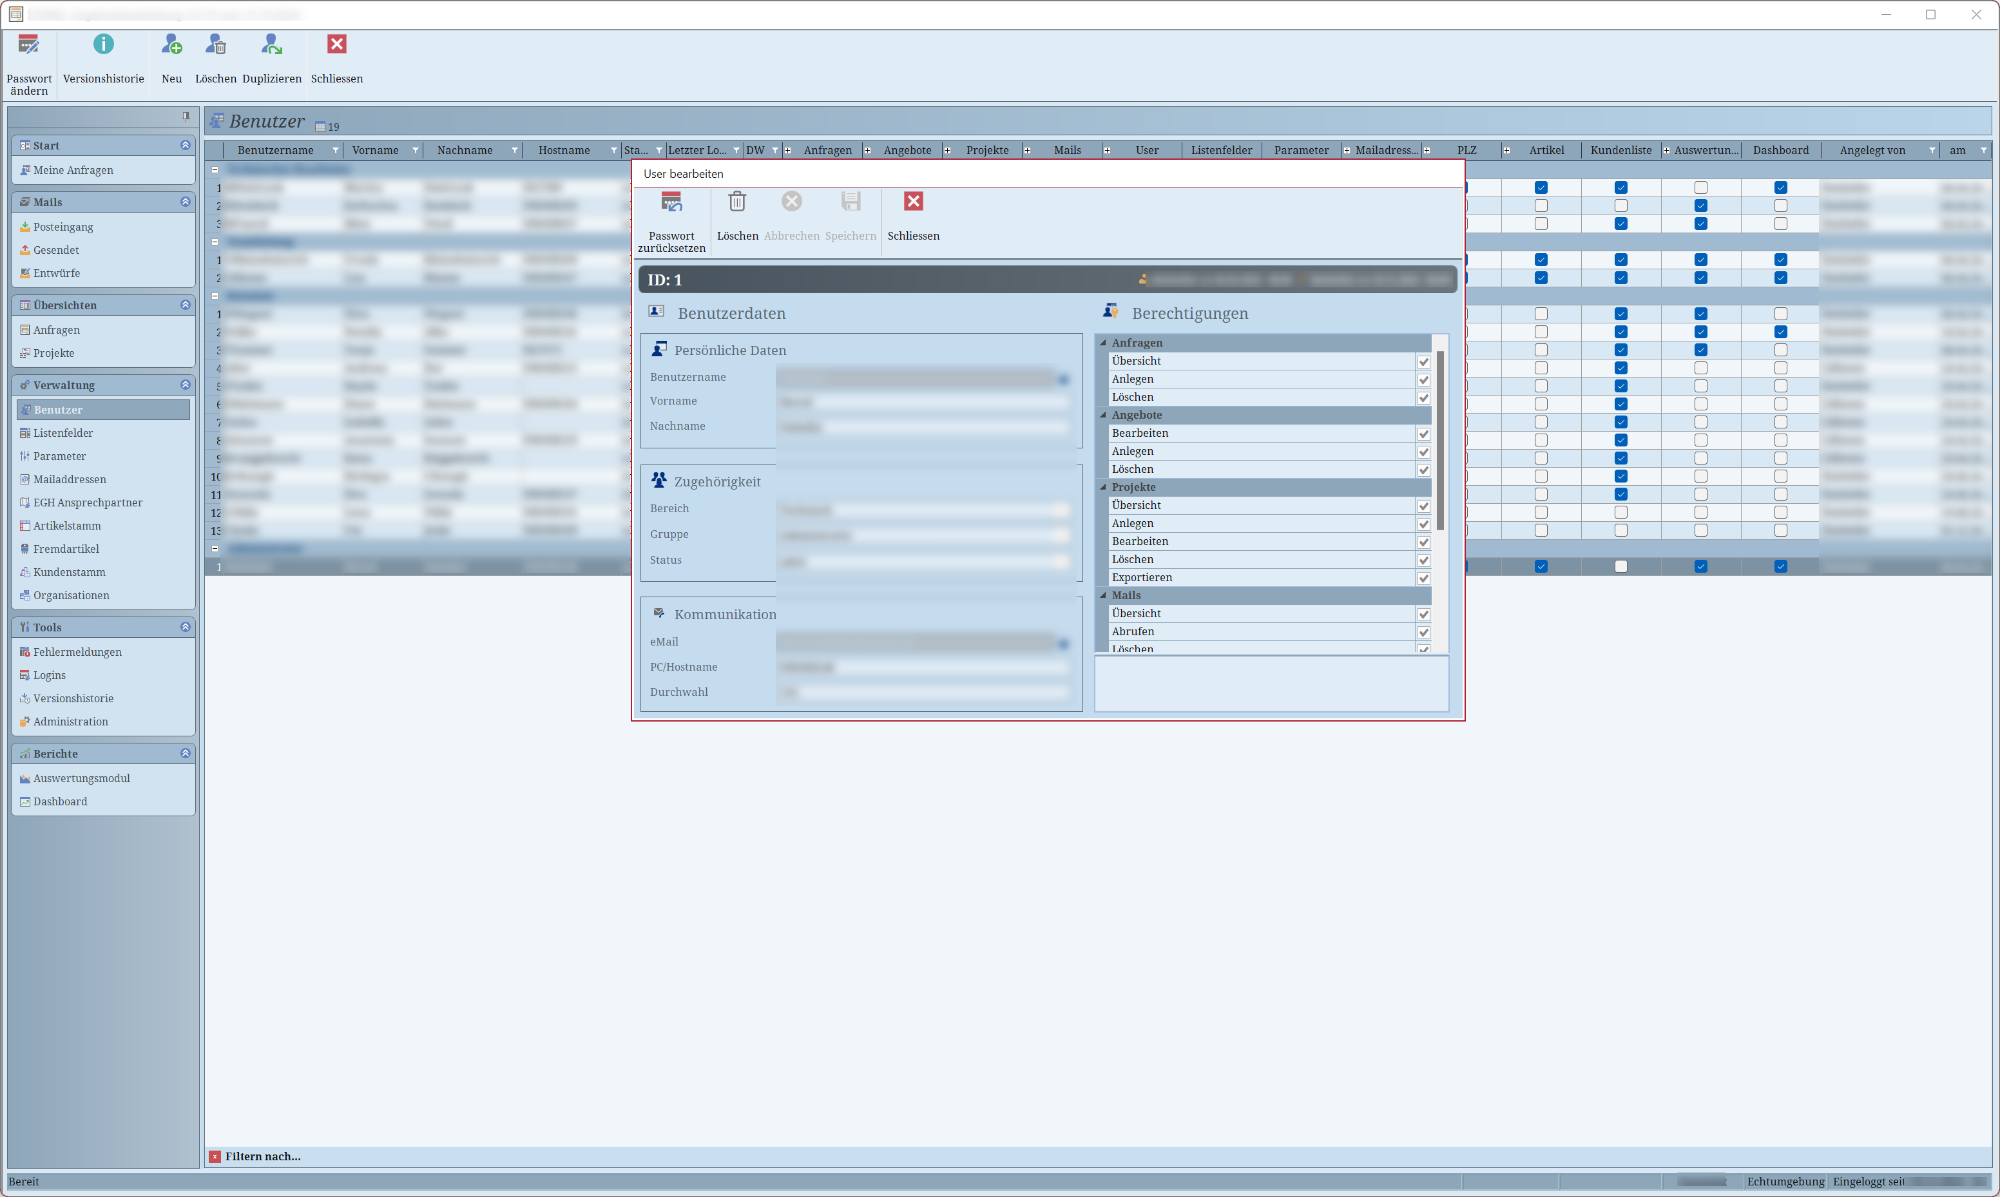Screen dimensions: 2000x1197
Task: Collapse the Verwaltung sidebar section
Action: coord(185,385)
